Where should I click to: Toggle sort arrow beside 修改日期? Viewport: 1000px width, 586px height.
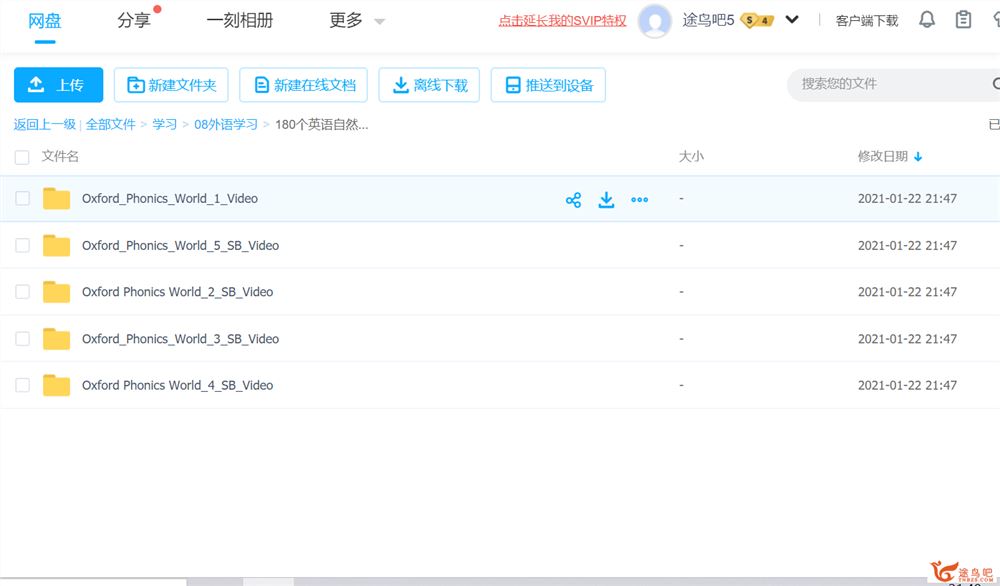coord(918,157)
